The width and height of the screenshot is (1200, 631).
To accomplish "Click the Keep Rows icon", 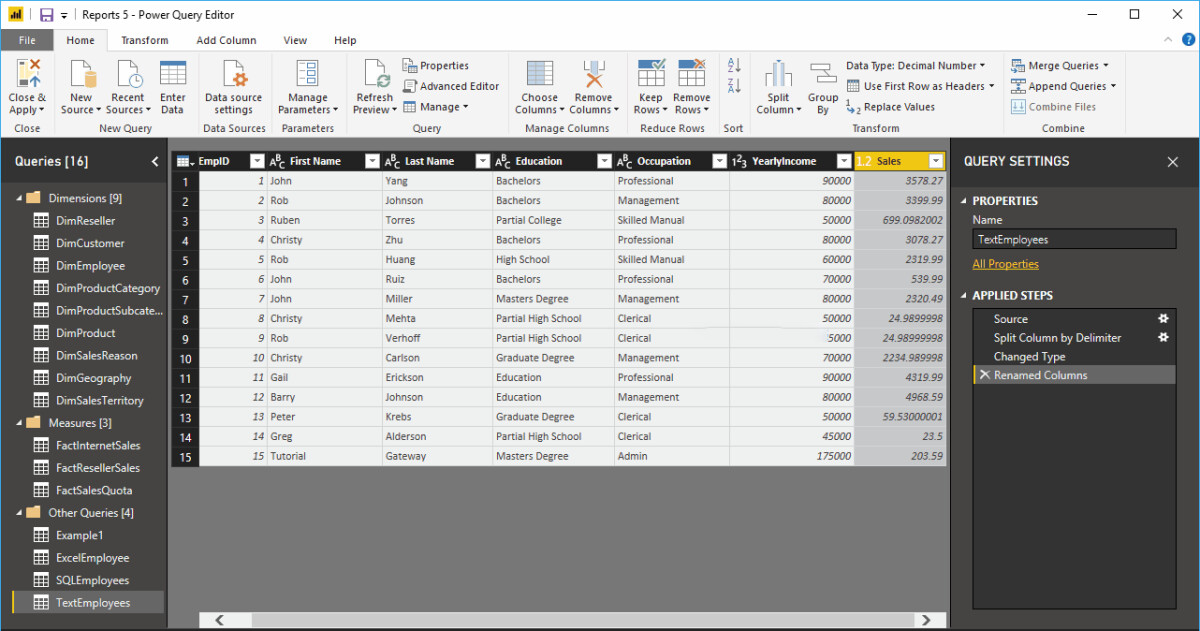I will (x=651, y=74).
